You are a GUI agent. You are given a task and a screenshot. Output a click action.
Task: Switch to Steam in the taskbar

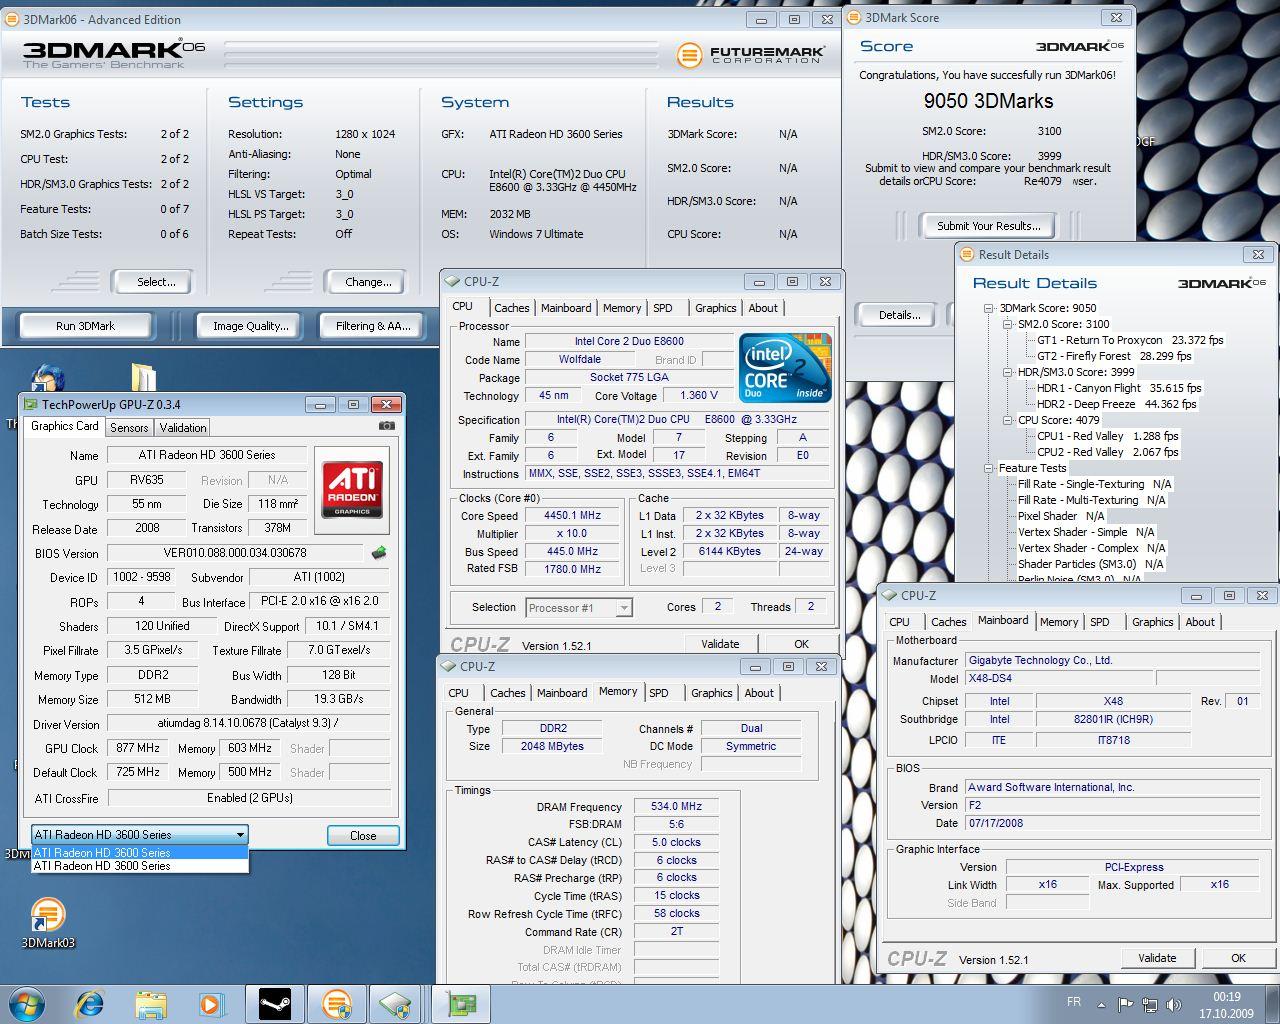point(275,1004)
